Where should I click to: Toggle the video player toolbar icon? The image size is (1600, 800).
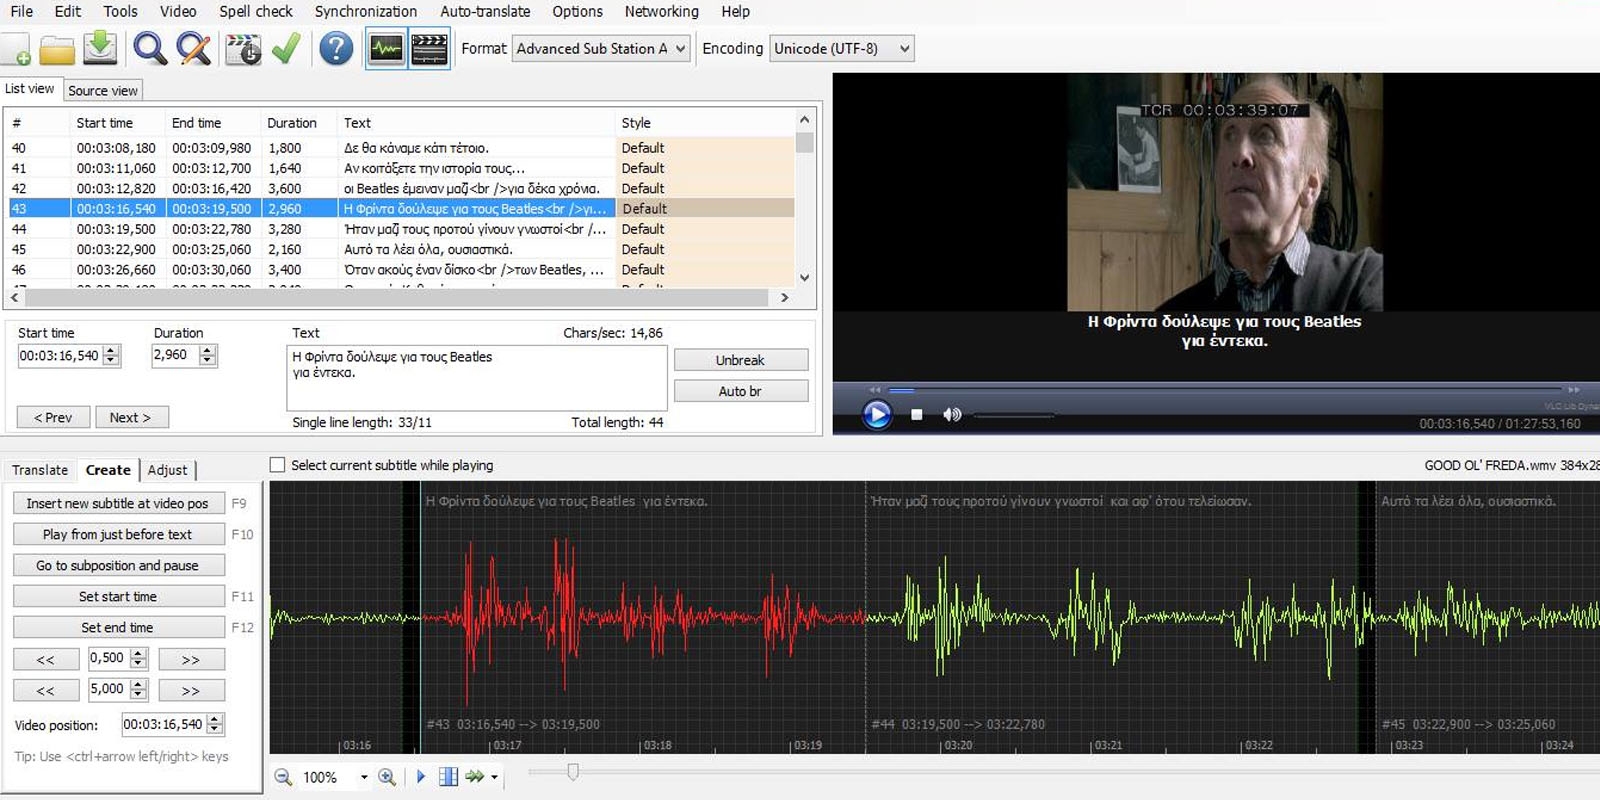(x=429, y=48)
